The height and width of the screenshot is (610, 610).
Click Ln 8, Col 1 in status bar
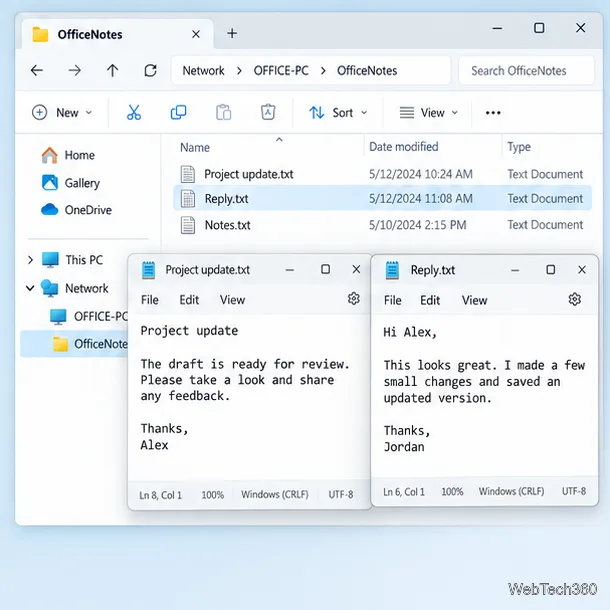(x=161, y=495)
